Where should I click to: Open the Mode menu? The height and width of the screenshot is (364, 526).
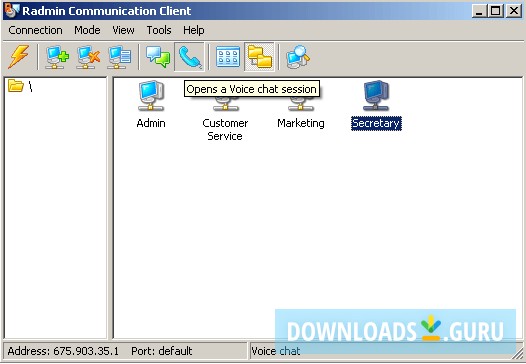pos(87,30)
